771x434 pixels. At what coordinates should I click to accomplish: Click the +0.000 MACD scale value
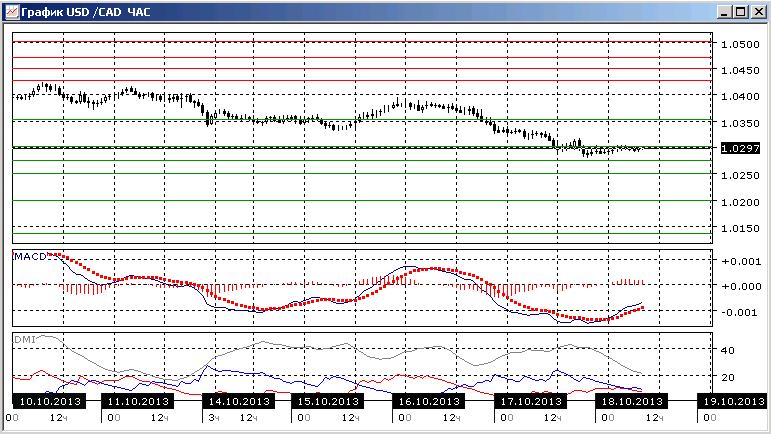point(741,287)
